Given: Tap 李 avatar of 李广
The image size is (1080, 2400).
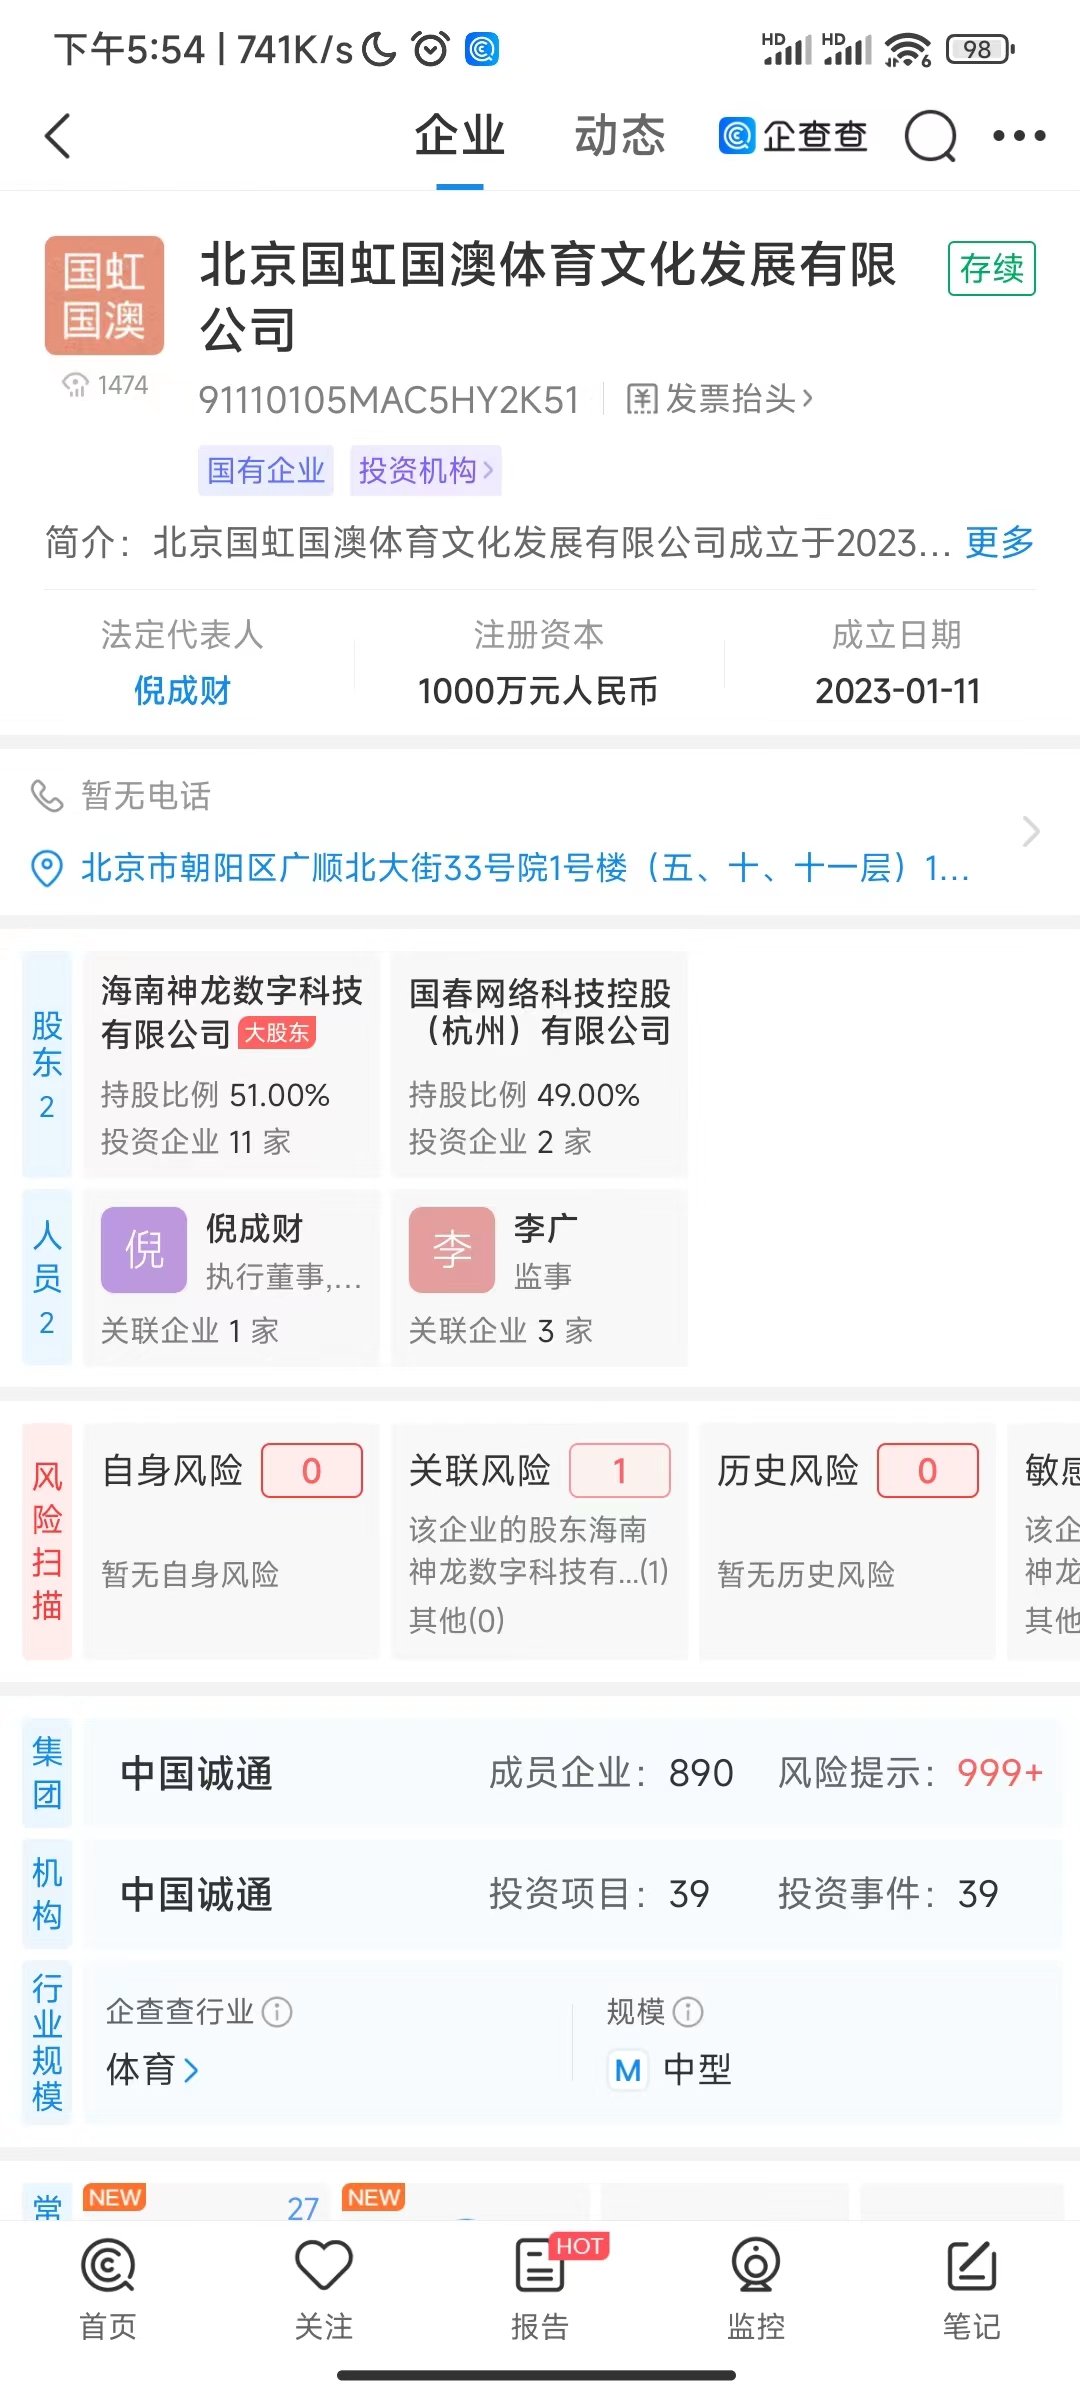Looking at the screenshot, I should point(452,1249).
